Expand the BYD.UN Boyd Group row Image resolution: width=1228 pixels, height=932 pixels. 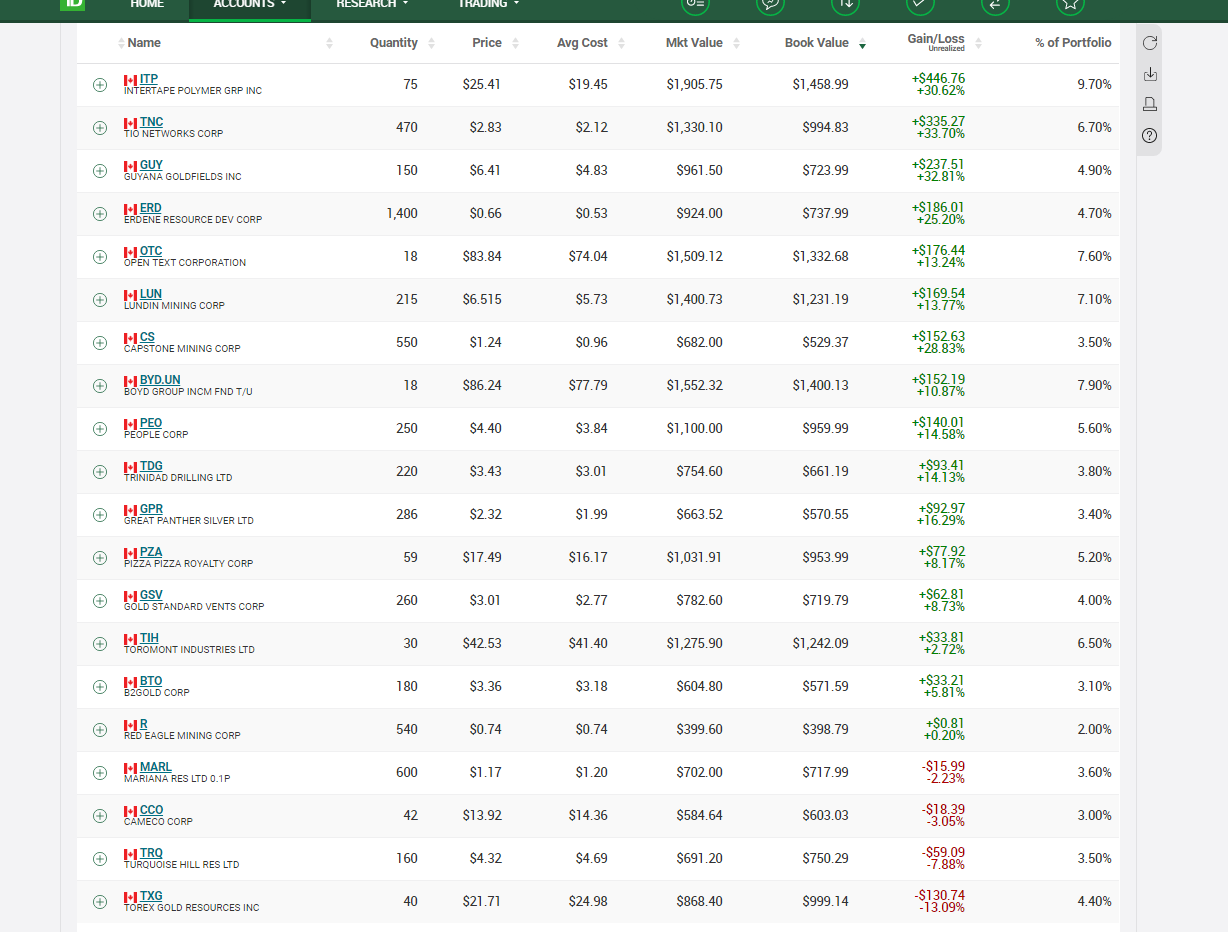(100, 386)
